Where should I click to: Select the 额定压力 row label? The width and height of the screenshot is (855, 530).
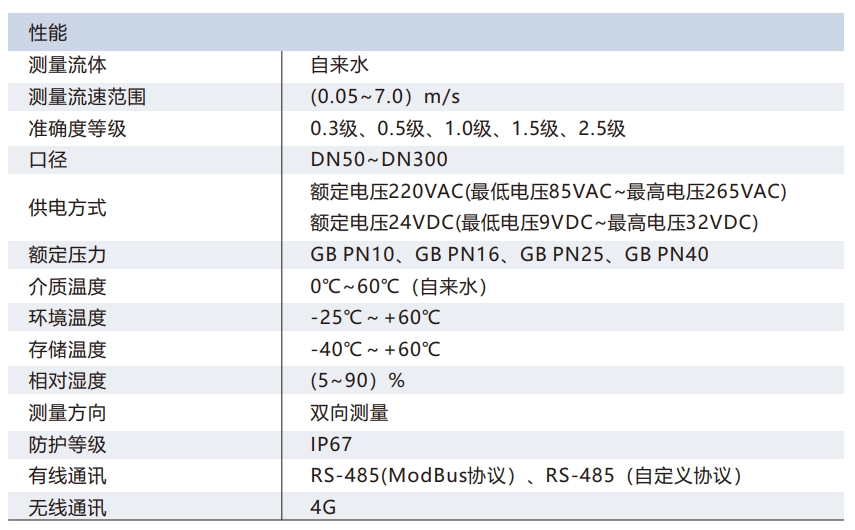[68, 255]
